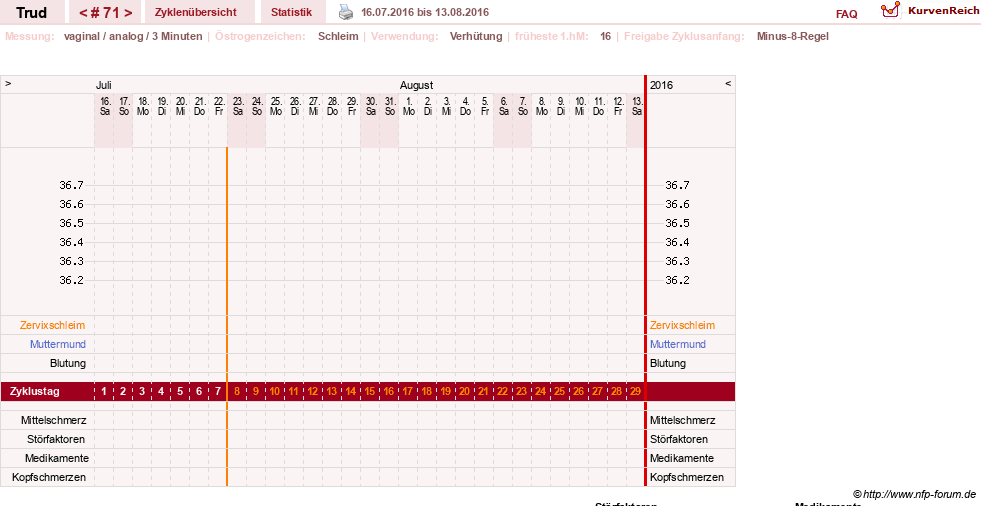Click the < arrow right of 2016
The height and width of the screenshot is (506, 981).
[728, 83]
